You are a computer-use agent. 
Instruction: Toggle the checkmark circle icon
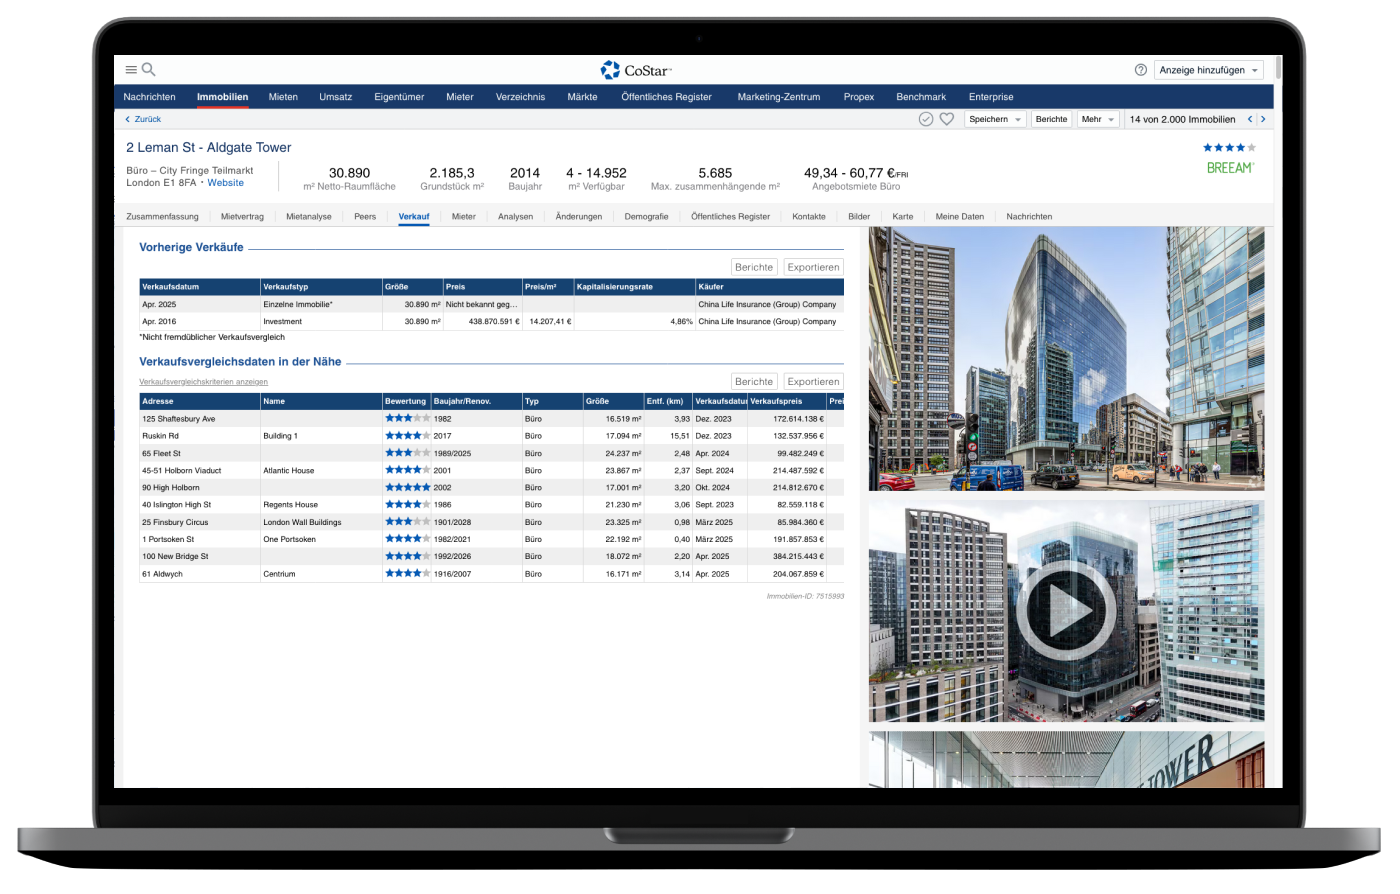click(926, 119)
